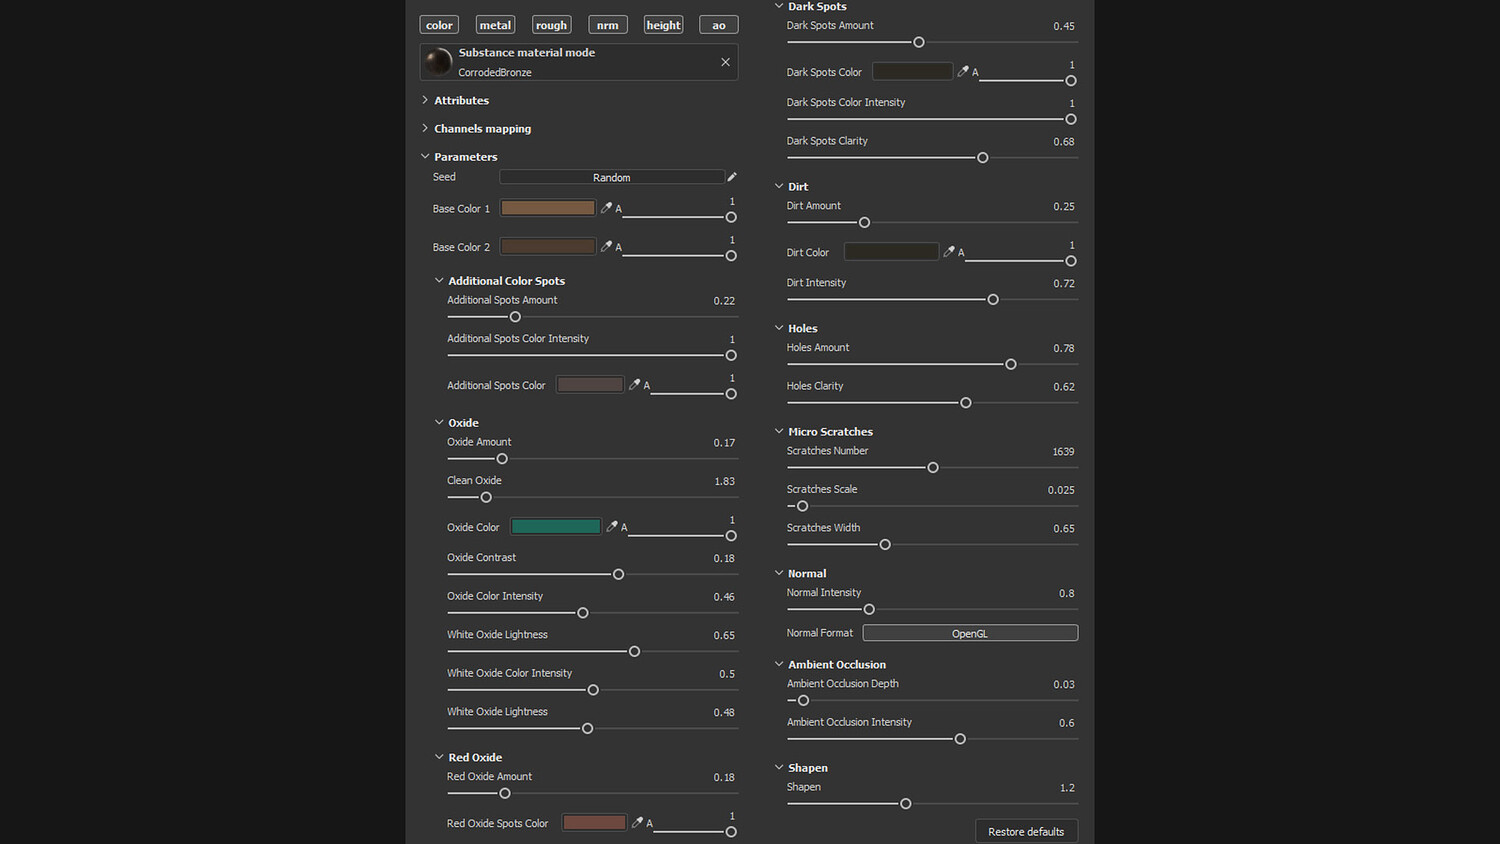This screenshot has height=844, width=1500.
Task: Collapse the Oxide parameter group
Action: [x=439, y=423]
